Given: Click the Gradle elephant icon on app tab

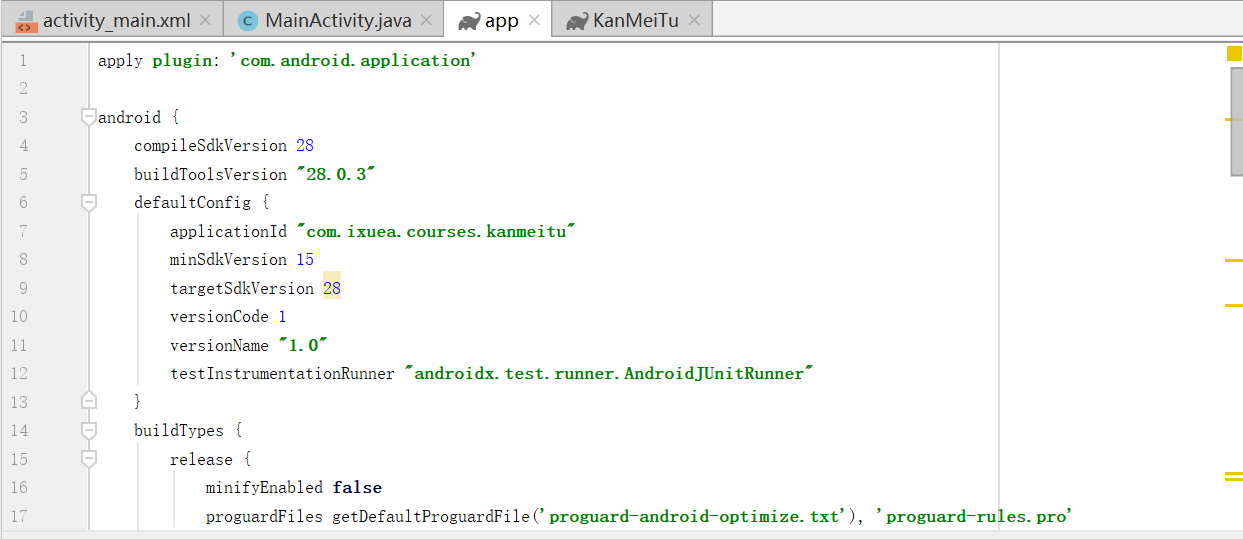Looking at the screenshot, I should point(468,21).
